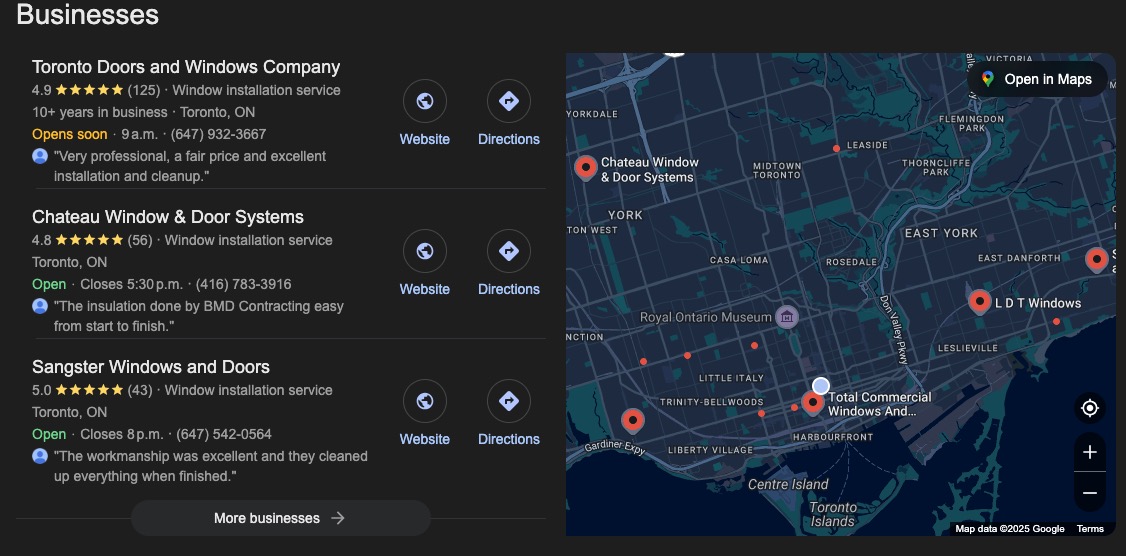Image resolution: width=1126 pixels, height=556 pixels.
Task: Click the cut-off pin near East Danforth
Action: [1097, 259]
